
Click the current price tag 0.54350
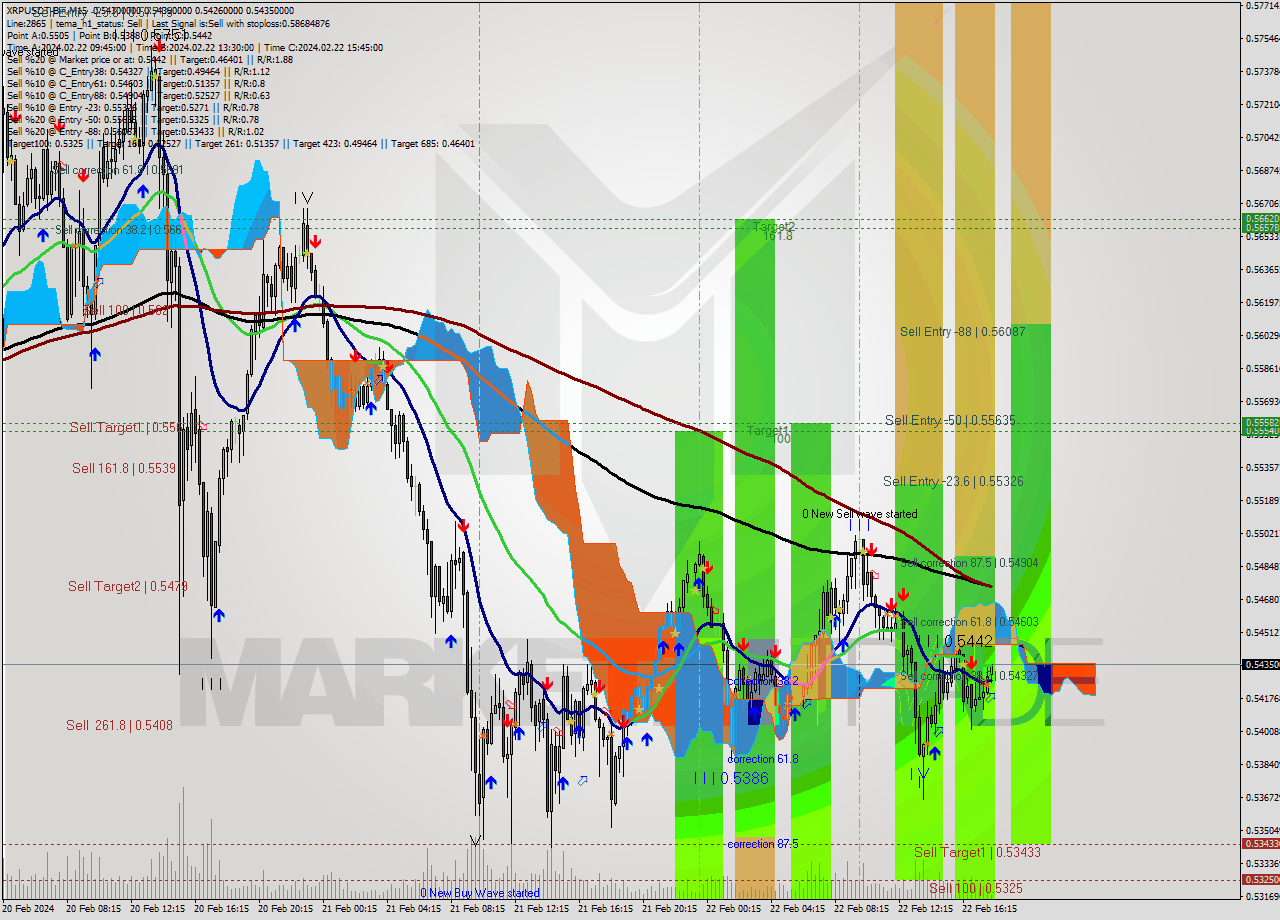pyautogui.click(x=1260, y=664)
